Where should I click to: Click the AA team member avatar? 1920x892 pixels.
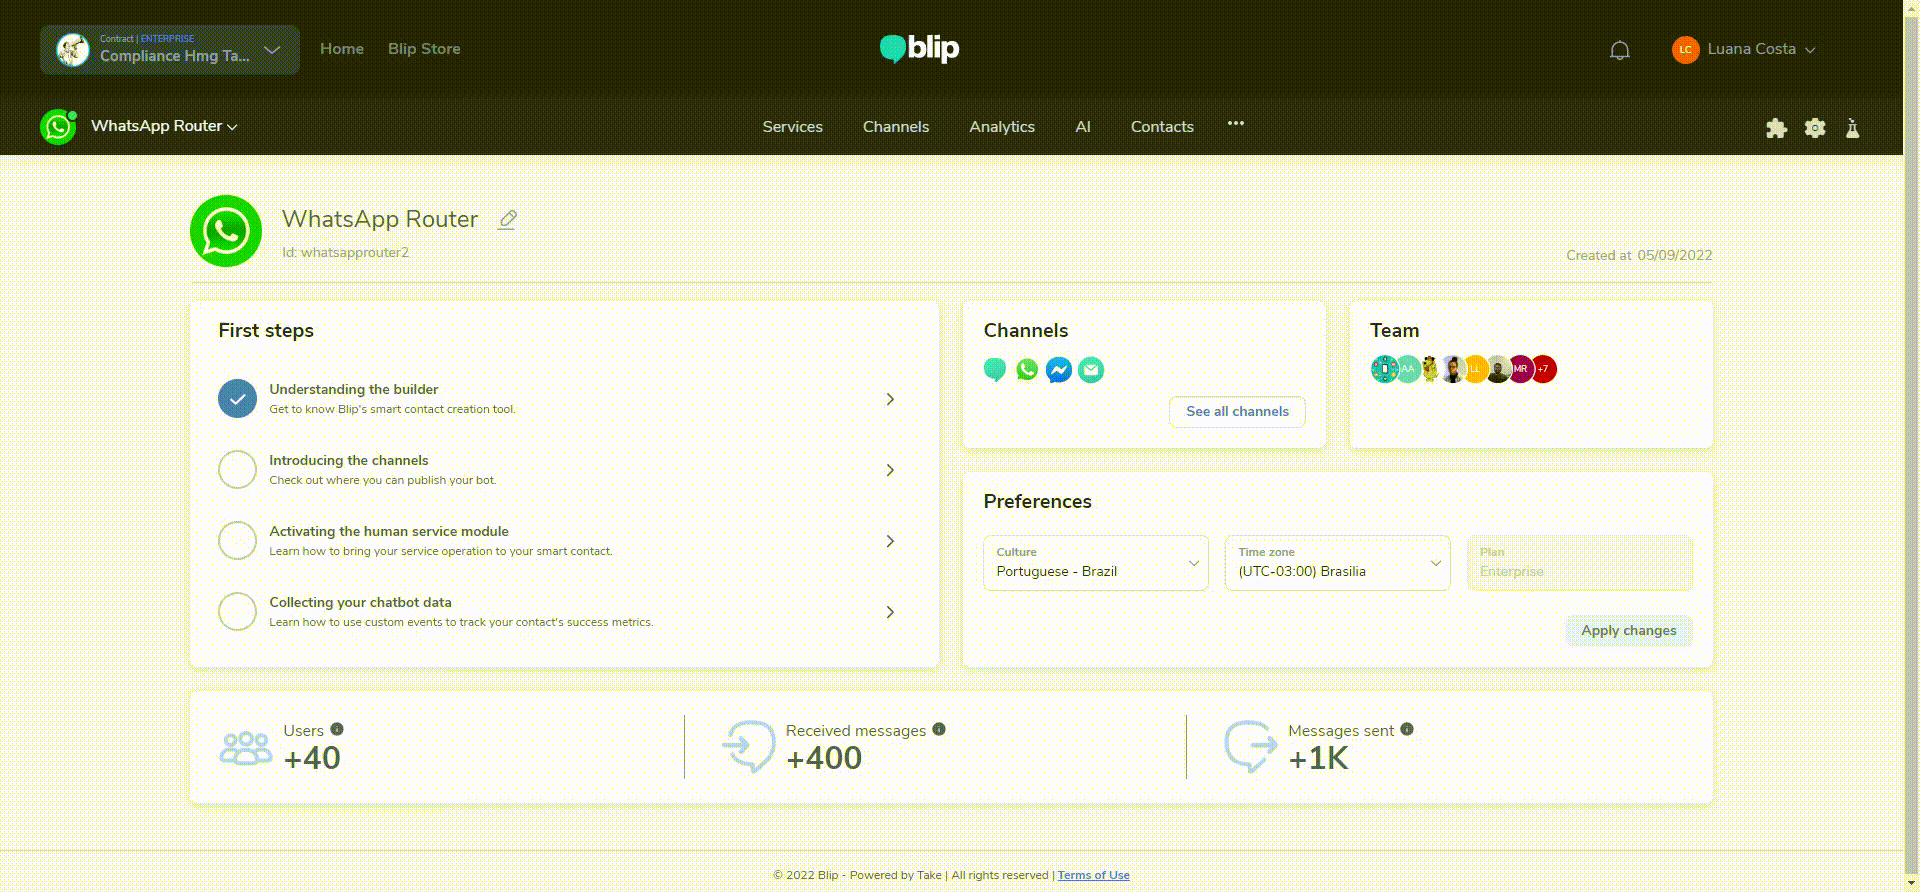pyautogui.click(x=1408, y=369)
